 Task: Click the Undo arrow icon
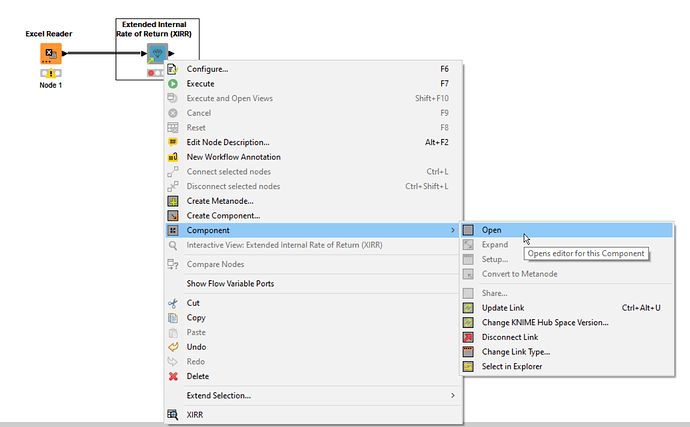pyautogui.click(x=173, y=347)
